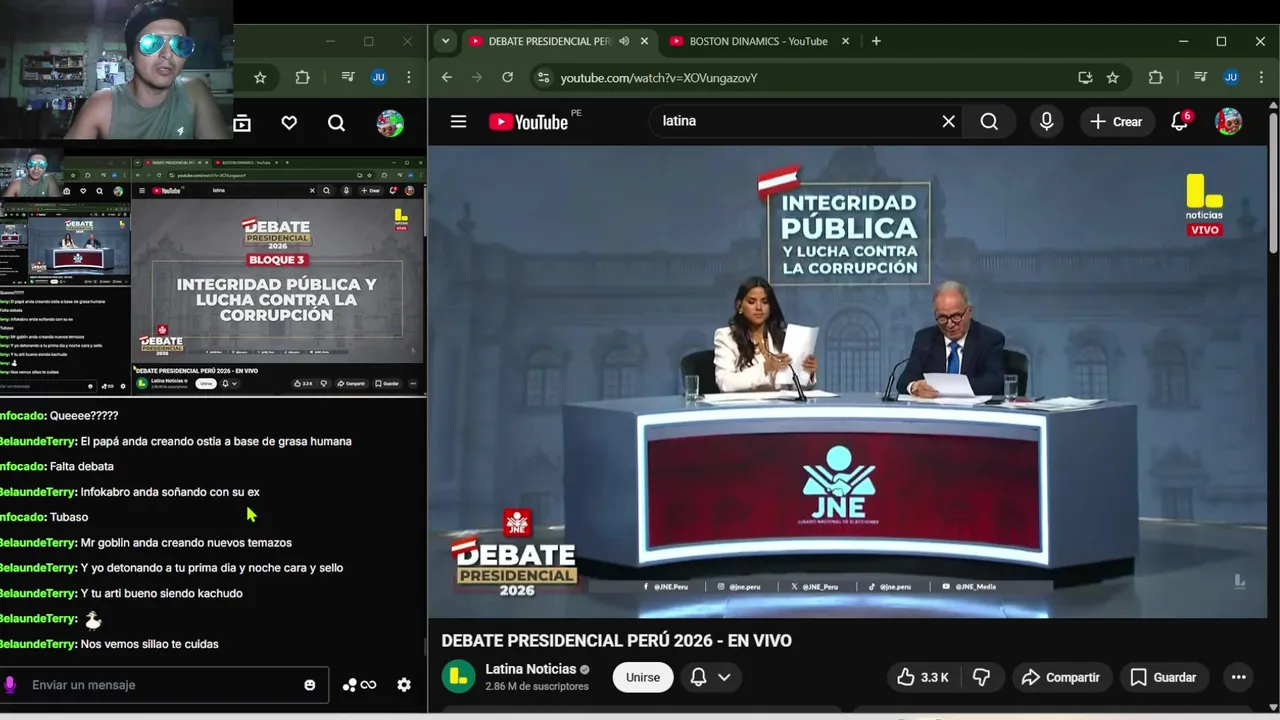Open media controls icon in right window
Image resolution: width=1280 pixels, height=720 pixels.
point(1200,77)
